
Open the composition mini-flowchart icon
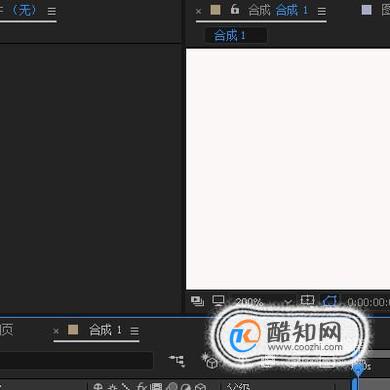(177, 360)
